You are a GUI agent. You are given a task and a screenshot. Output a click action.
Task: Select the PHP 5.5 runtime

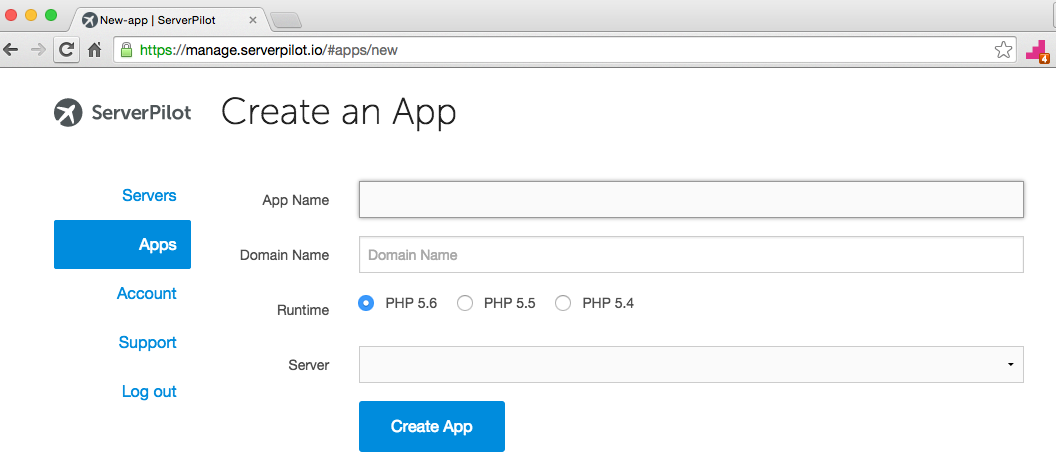[x=465, y=304]
